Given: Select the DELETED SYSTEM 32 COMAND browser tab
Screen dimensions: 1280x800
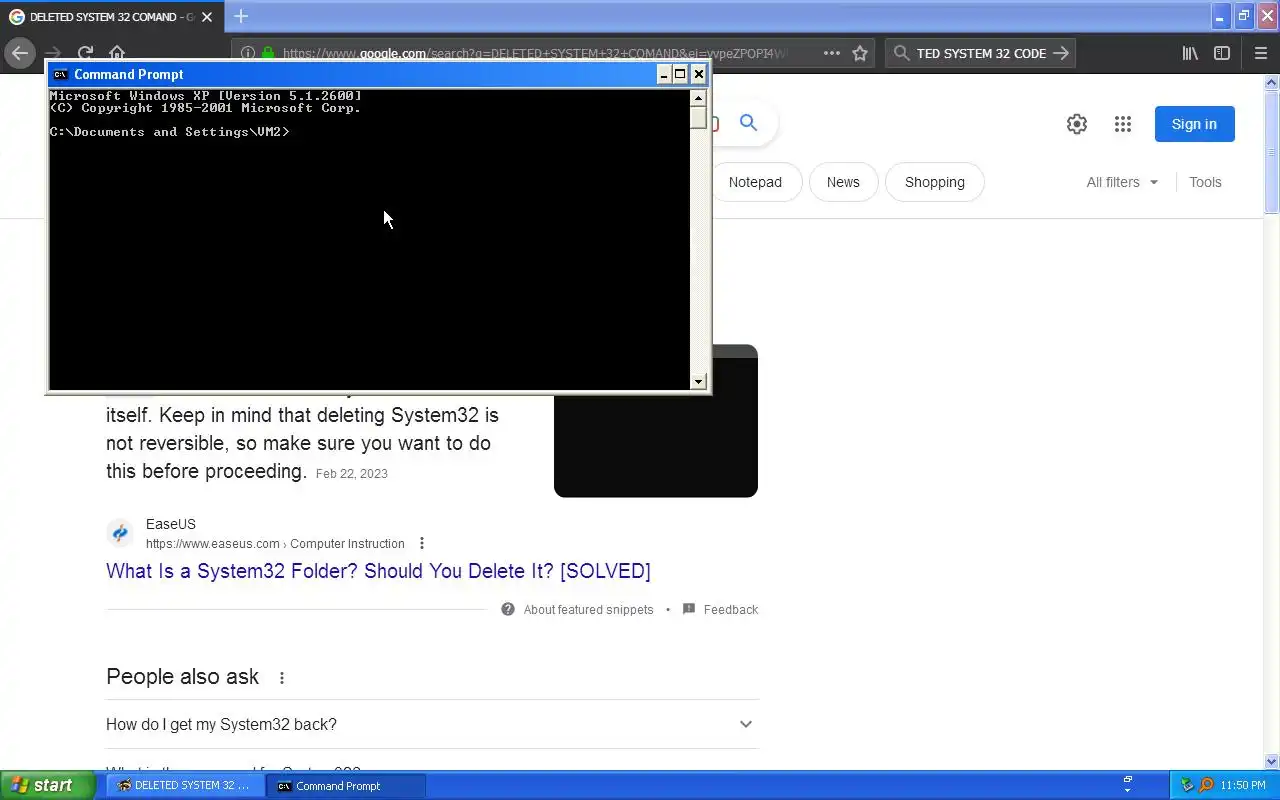Looking at the screenshot, I should tap(112, 17).
